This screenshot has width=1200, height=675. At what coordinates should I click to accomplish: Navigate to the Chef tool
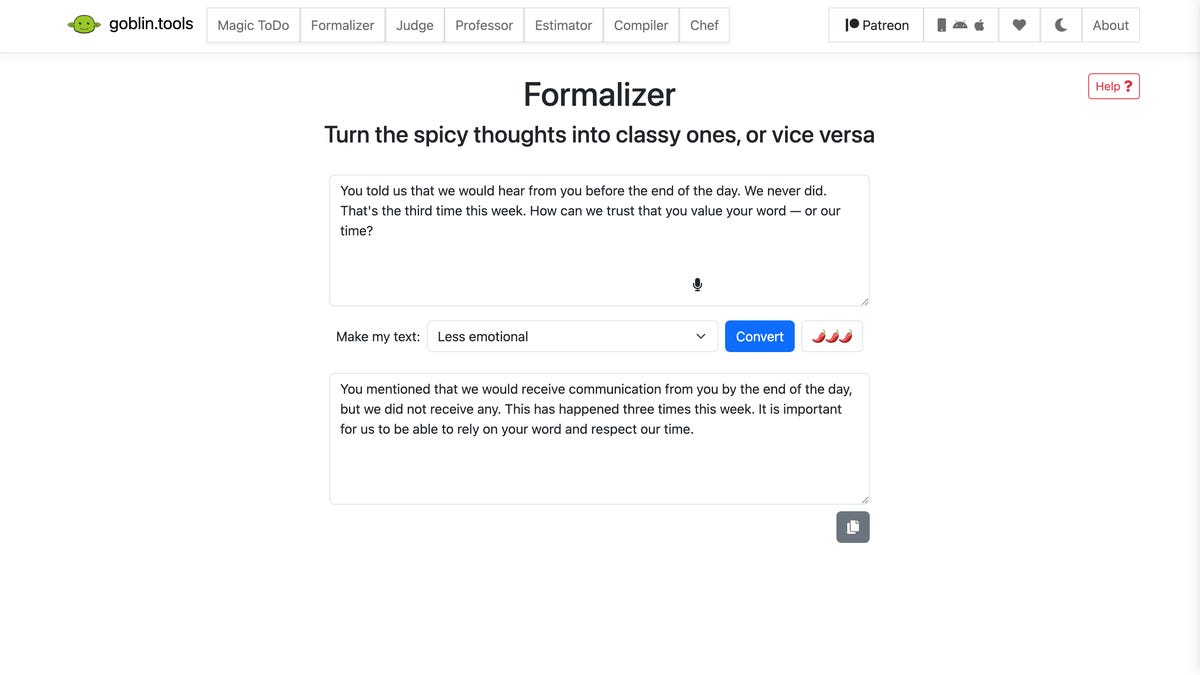click(704, 25)
